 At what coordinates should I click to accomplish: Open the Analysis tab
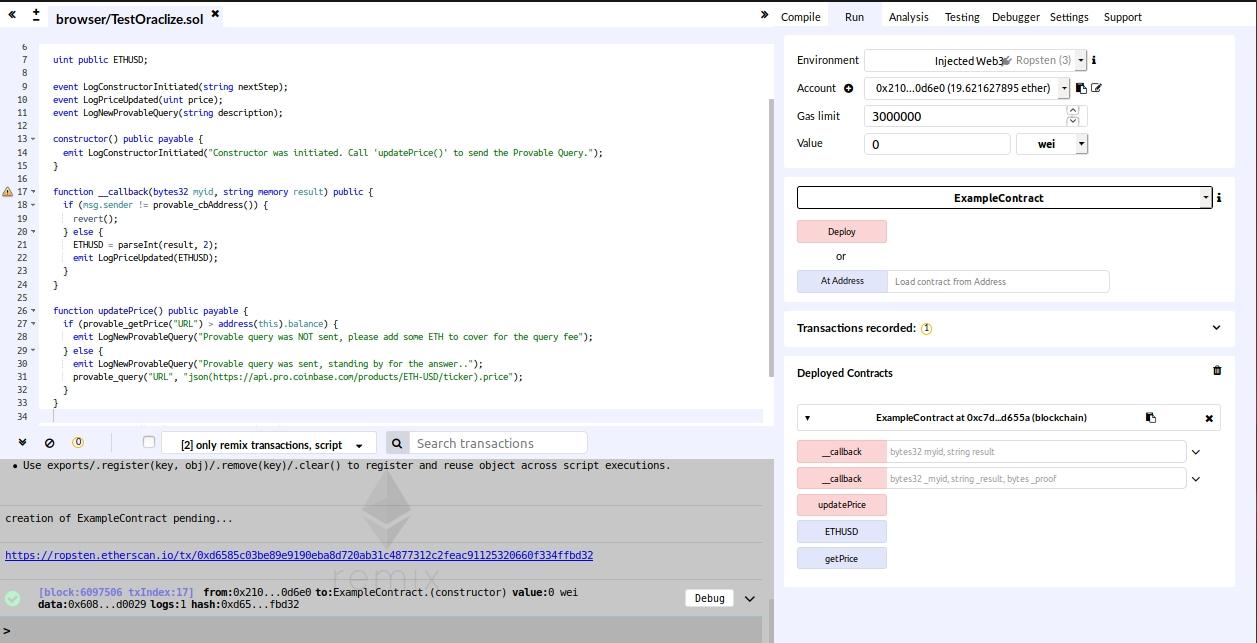tap(908, 17)
